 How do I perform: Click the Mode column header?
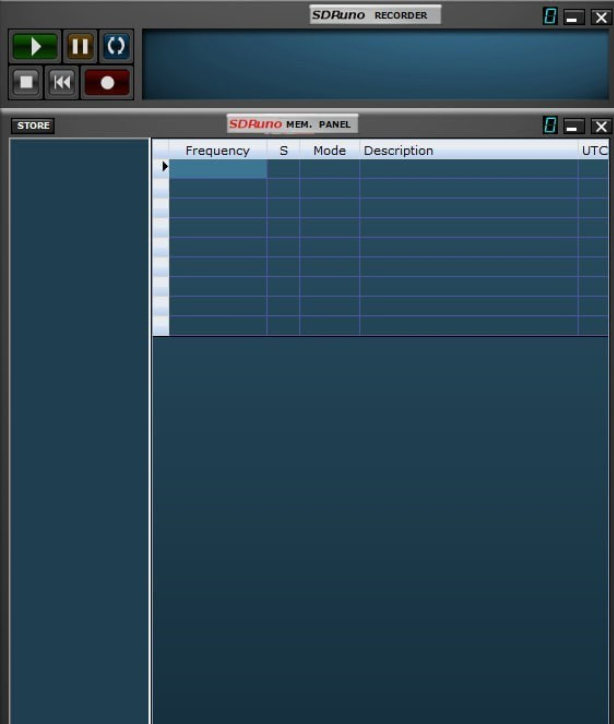(330, 151)
